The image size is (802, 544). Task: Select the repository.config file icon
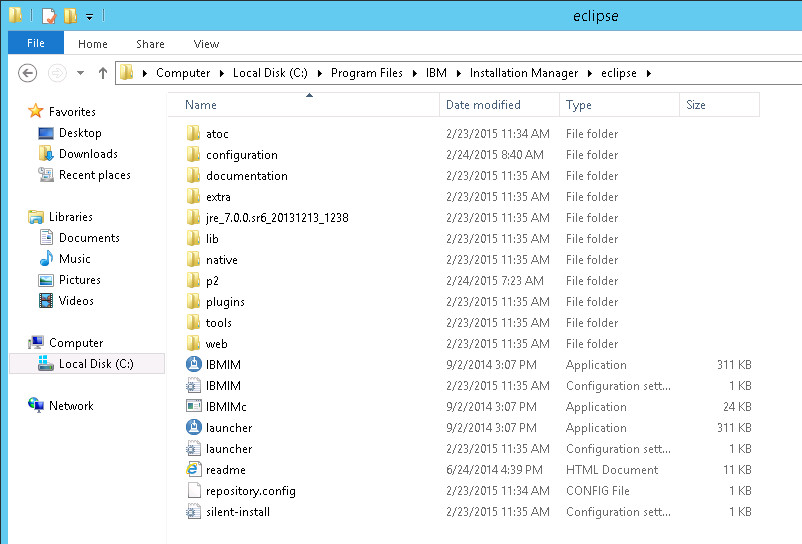click(x=194, y=490)
